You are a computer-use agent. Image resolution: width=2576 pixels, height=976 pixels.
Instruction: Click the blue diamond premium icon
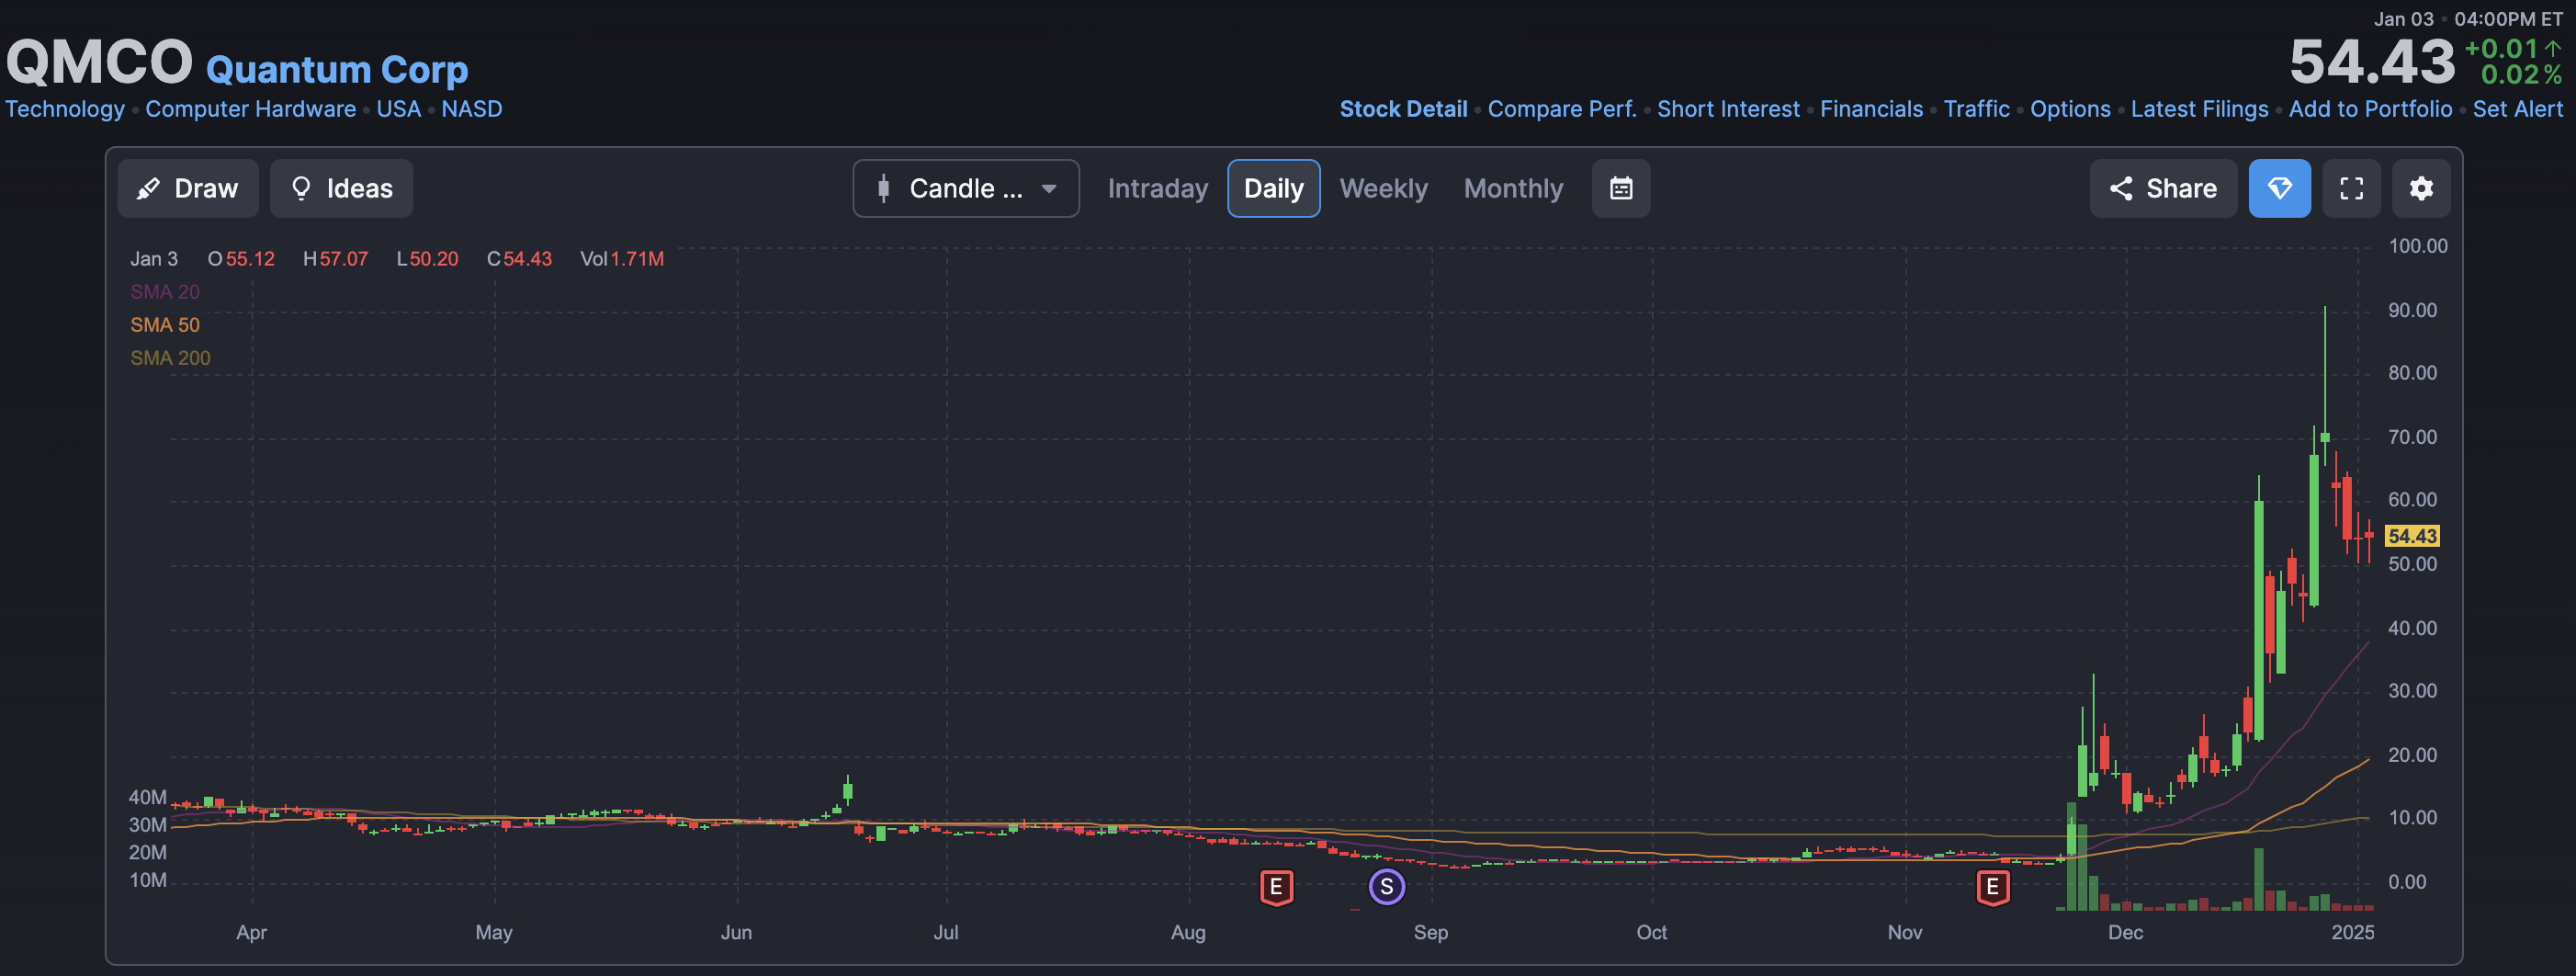(x=2279, y=188)
